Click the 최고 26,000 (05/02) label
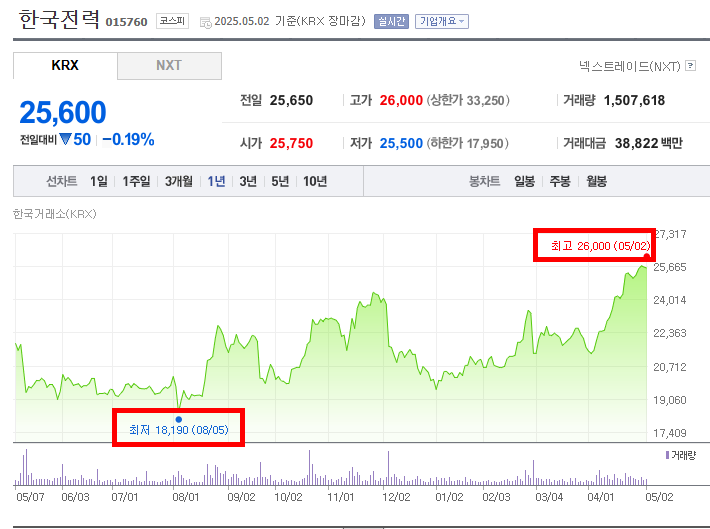Screen dimensions: 710x529 (600, 246)
